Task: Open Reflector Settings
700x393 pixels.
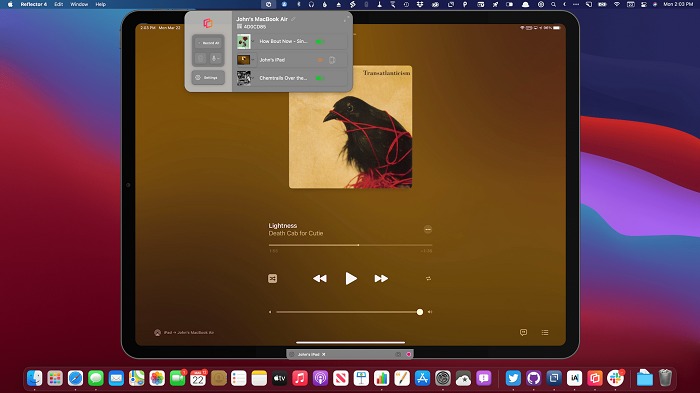Action: [x=208, y=78]
